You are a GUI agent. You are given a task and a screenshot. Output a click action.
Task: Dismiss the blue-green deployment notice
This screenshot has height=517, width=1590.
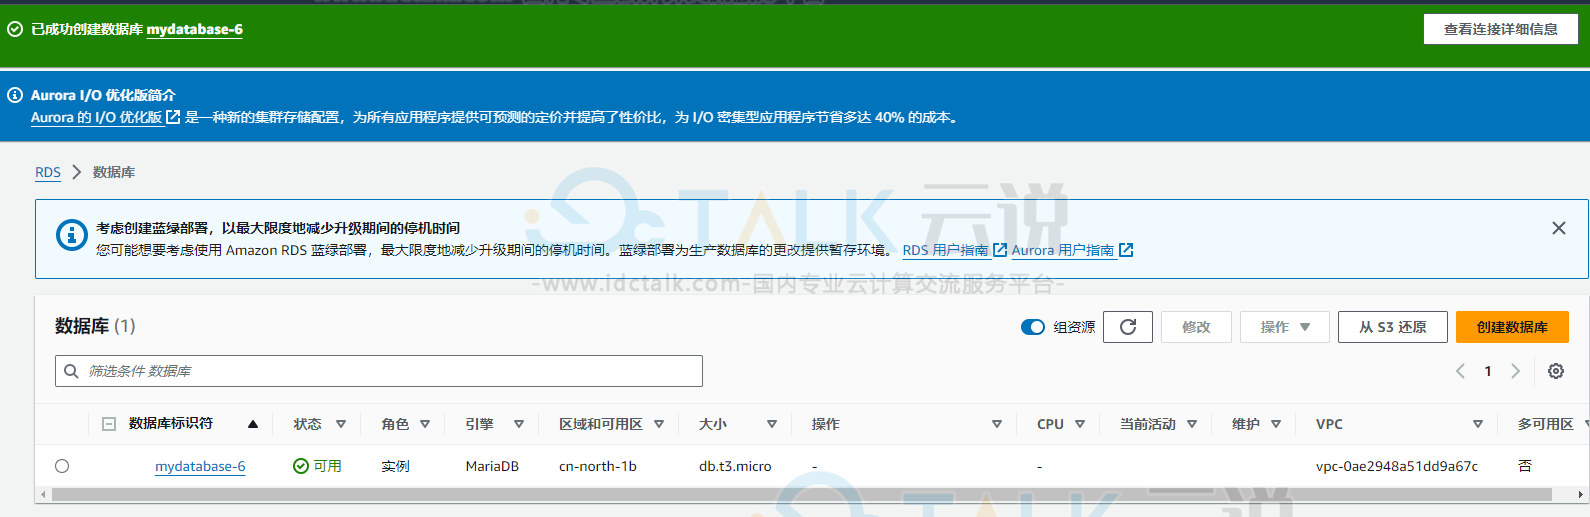pos(1558,228)
